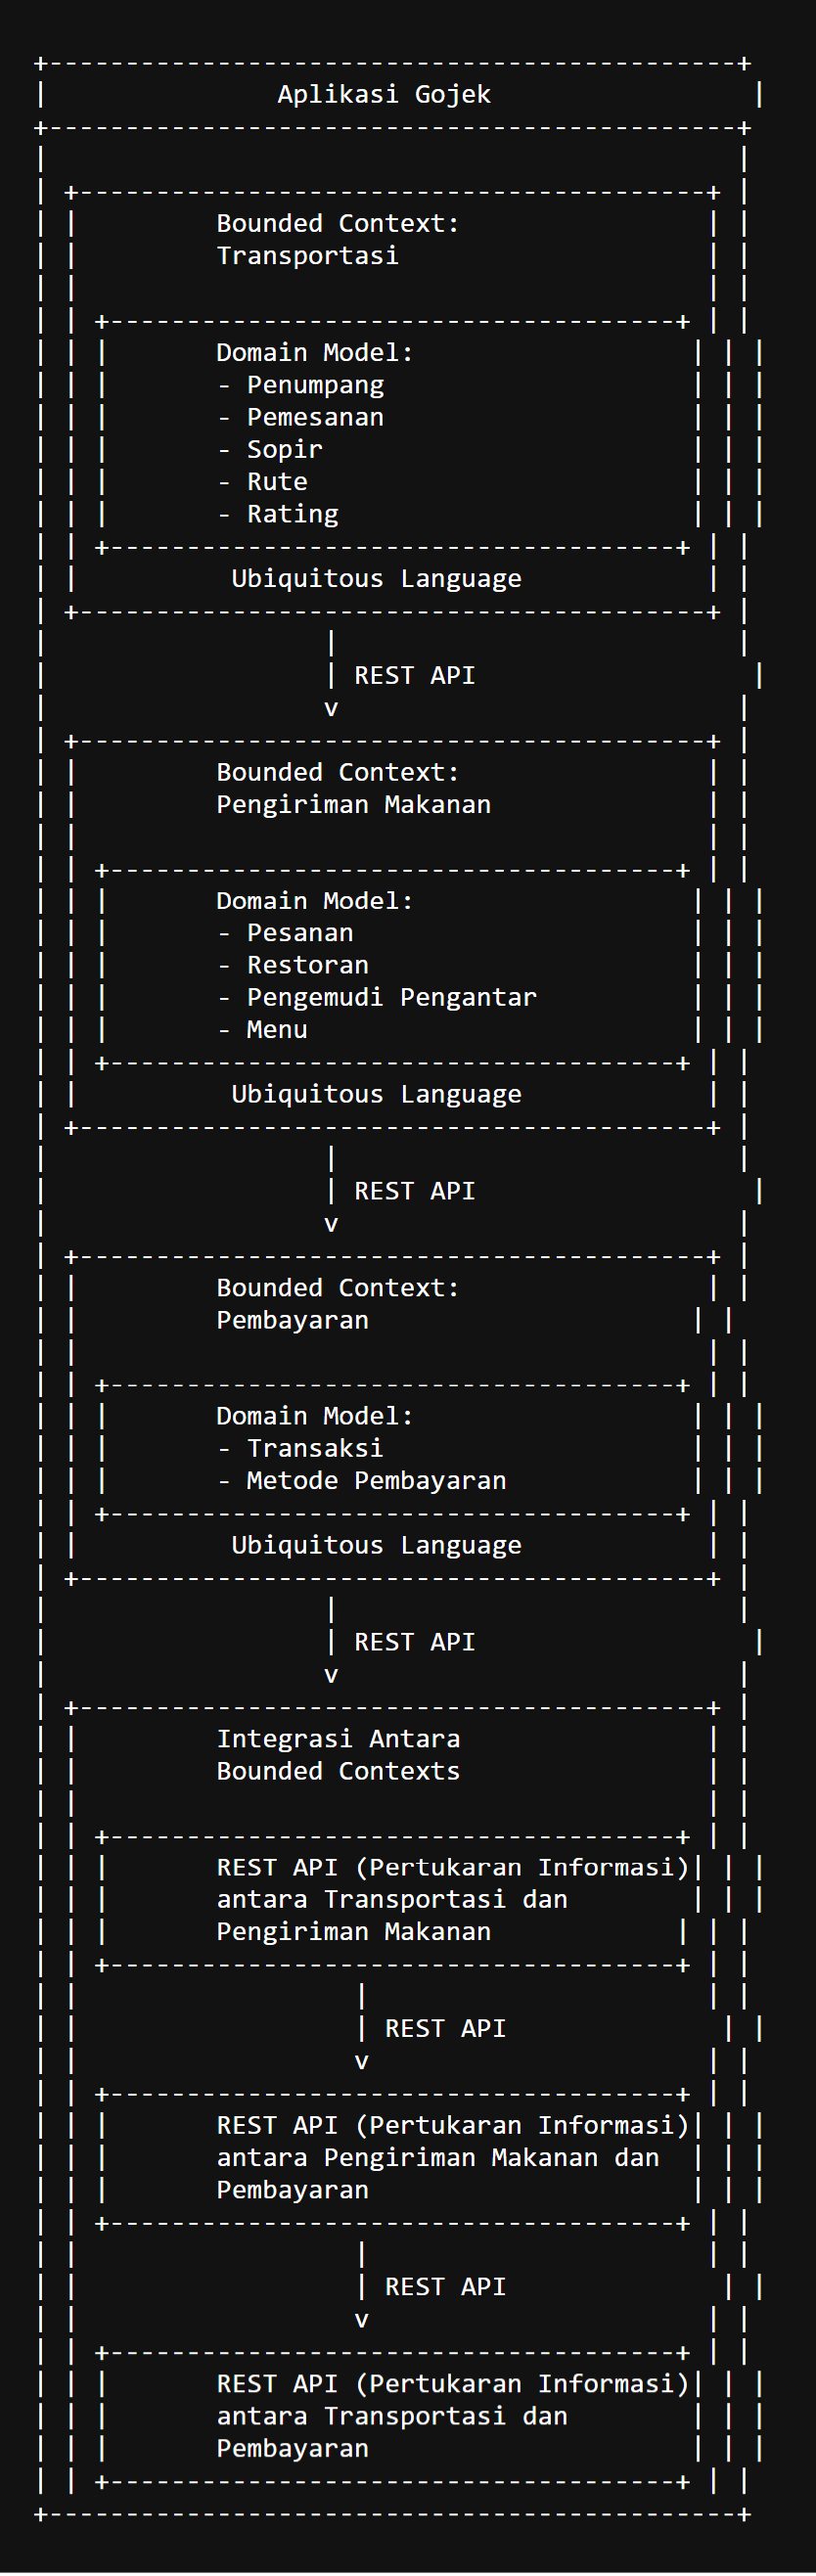
Task: Select the 'Sopir' entry under Transportasi
Action: pos(285,450)
